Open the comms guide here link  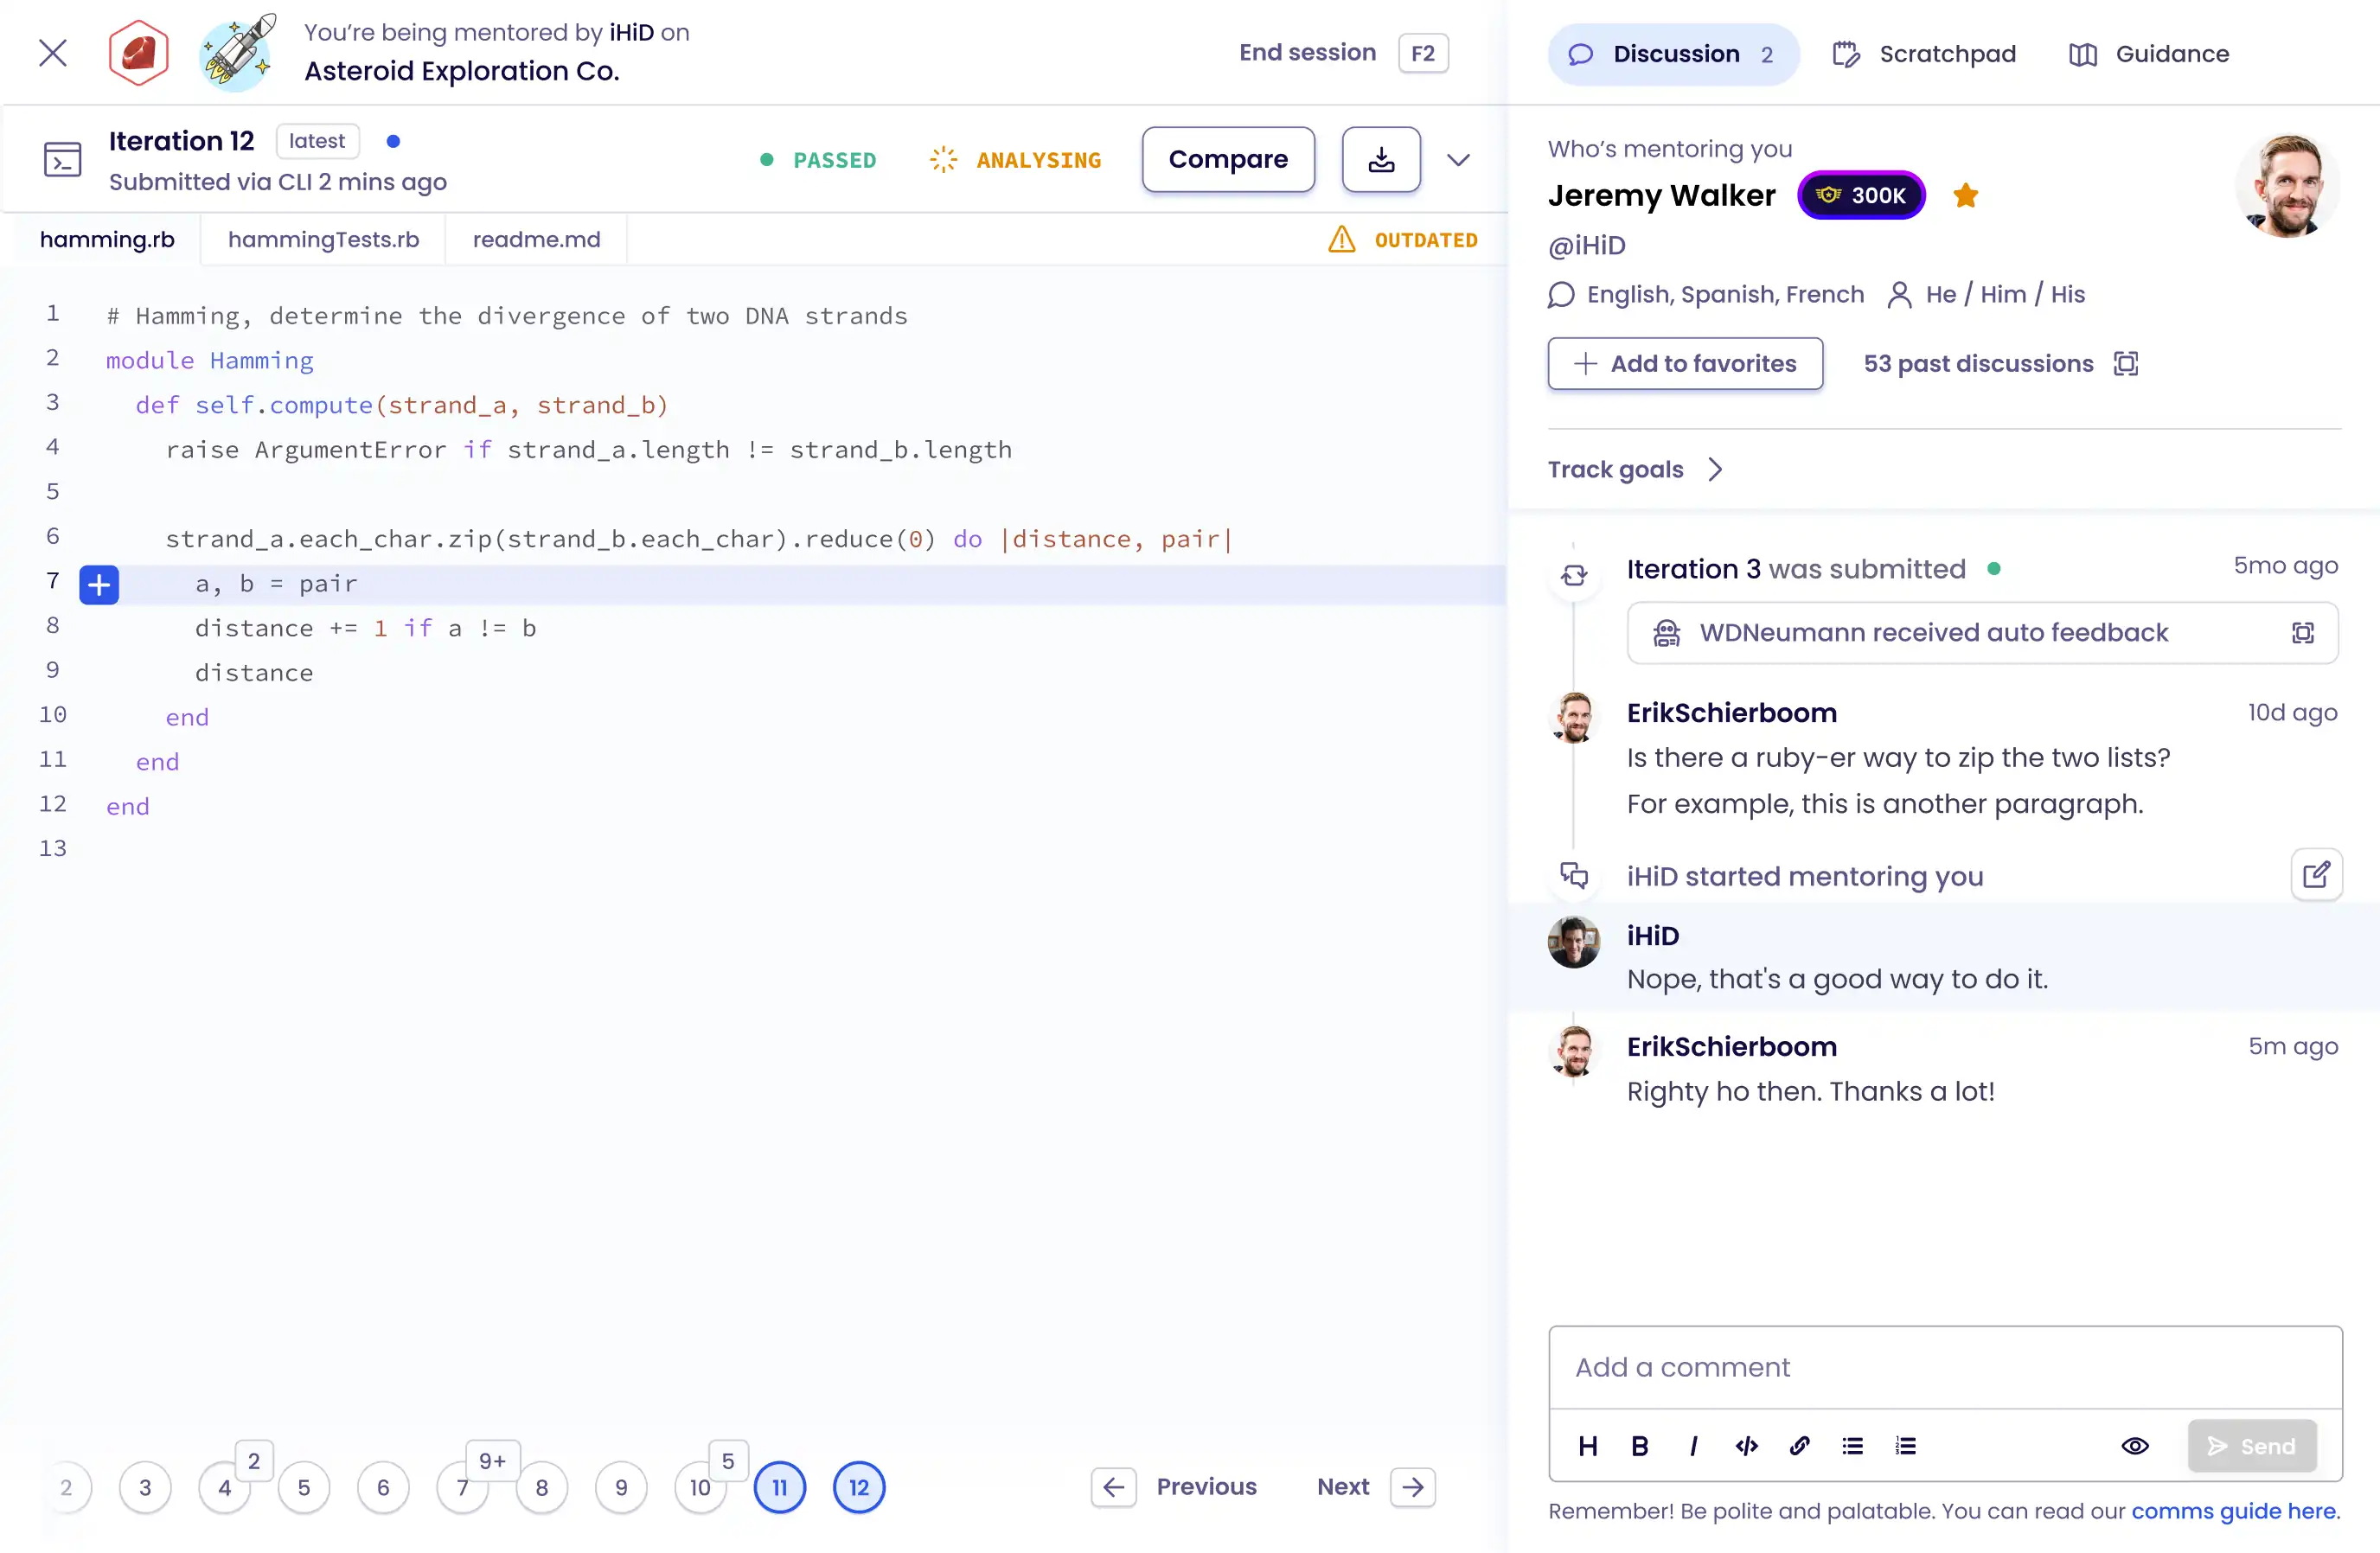pyautogui.click(x=2234, y=1510)
